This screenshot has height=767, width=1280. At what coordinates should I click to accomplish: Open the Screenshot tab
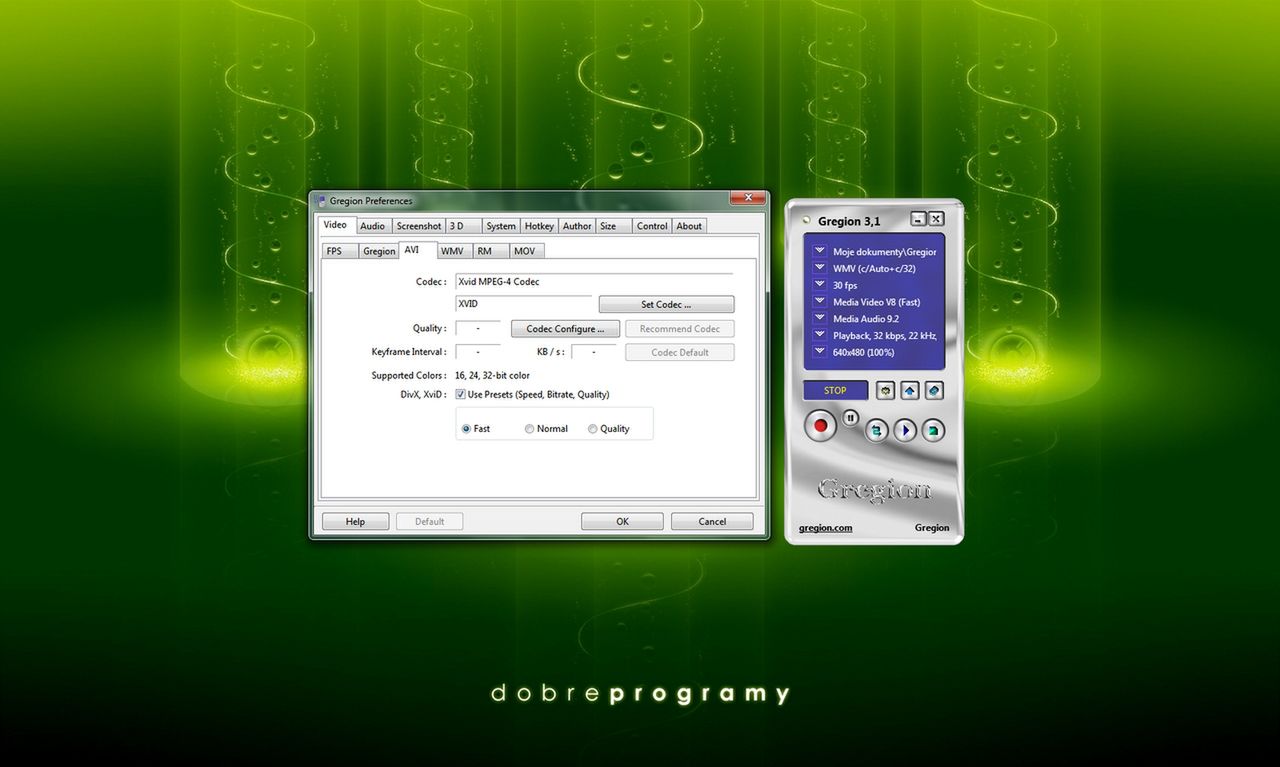[x=419, y=226]
